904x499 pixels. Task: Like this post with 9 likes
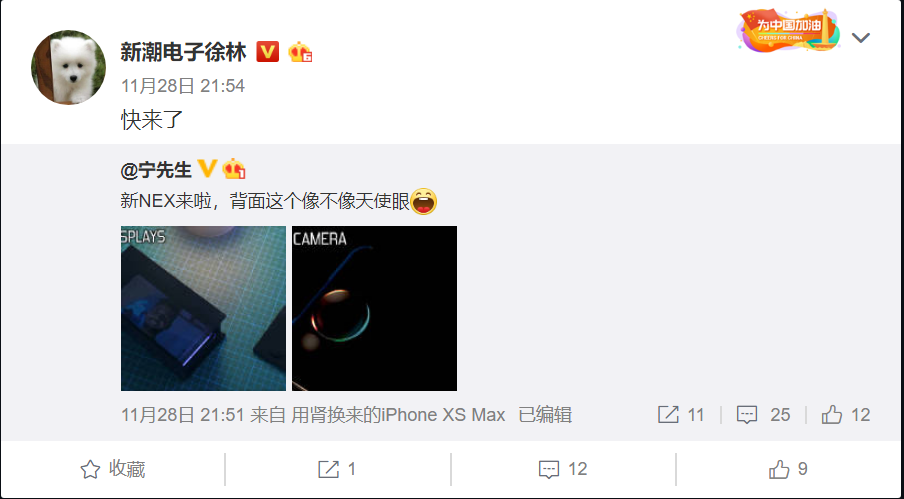pyautogui.click(x=788, y=470)
